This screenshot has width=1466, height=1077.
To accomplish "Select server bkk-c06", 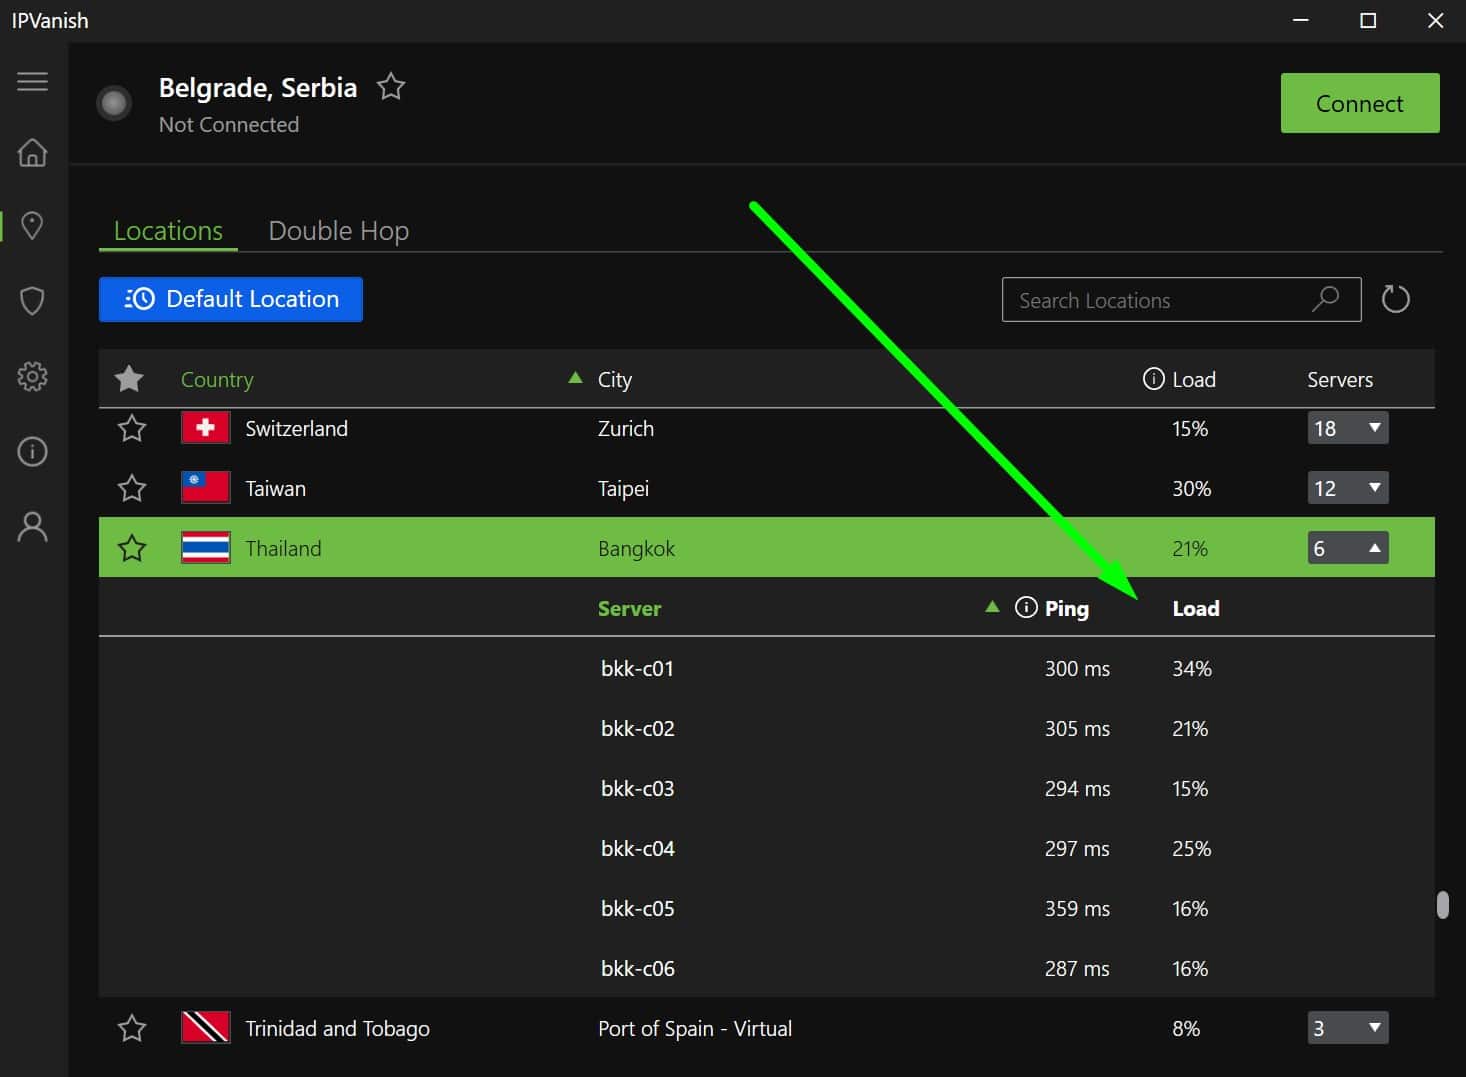I will pos(638,969).
